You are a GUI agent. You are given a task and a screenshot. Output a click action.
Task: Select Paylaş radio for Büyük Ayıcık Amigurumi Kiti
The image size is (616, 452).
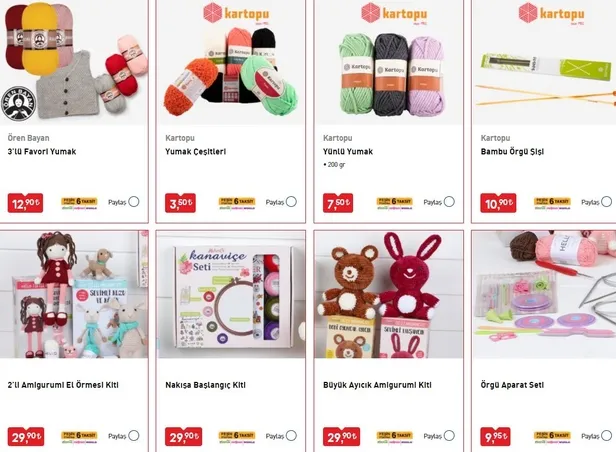449,436
